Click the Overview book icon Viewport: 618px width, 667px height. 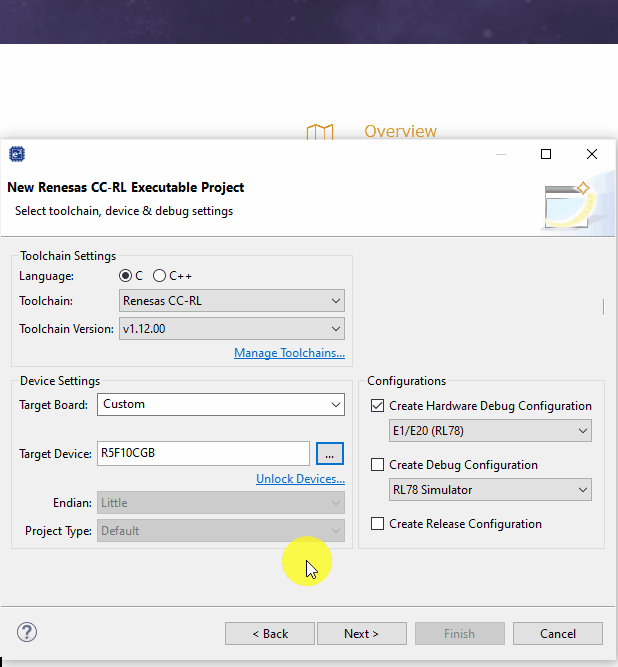319,132
